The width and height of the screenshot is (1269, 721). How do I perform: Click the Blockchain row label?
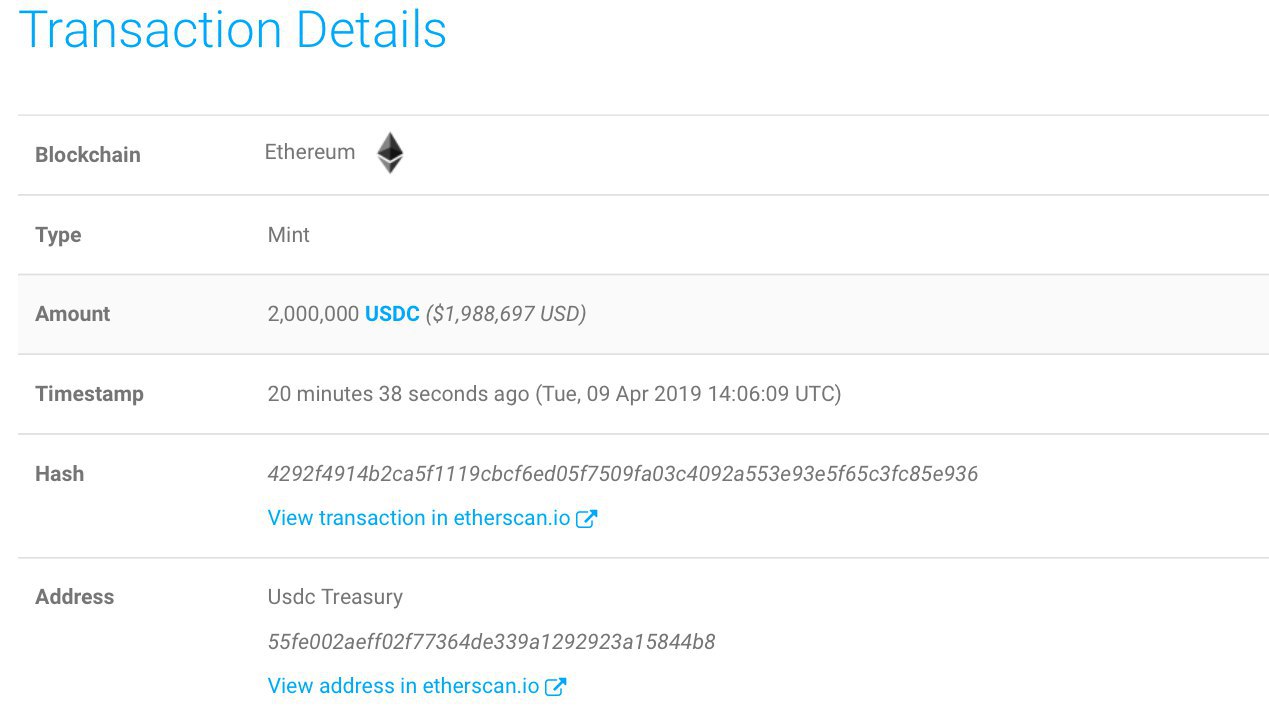pos(88,155)
